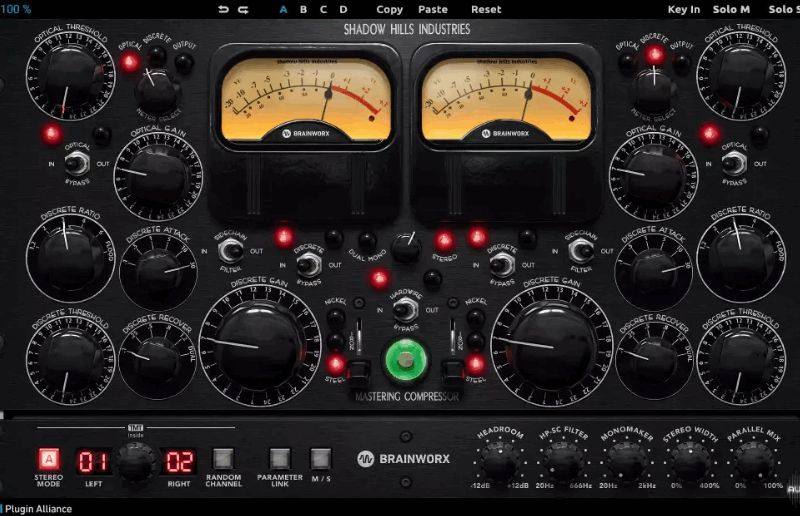This screenshot has width=800, height=516.
Task: Click left Discrete Recover knob
Action: pos(158,360)
